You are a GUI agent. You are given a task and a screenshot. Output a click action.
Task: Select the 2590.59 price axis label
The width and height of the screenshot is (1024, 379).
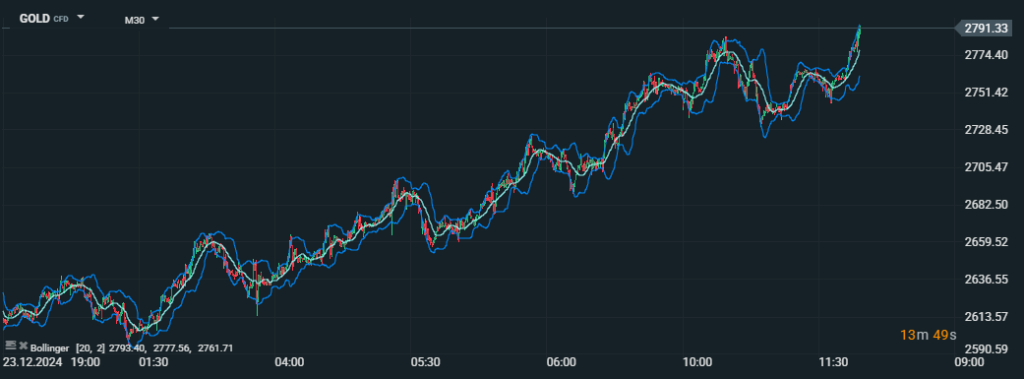point(985,349)
